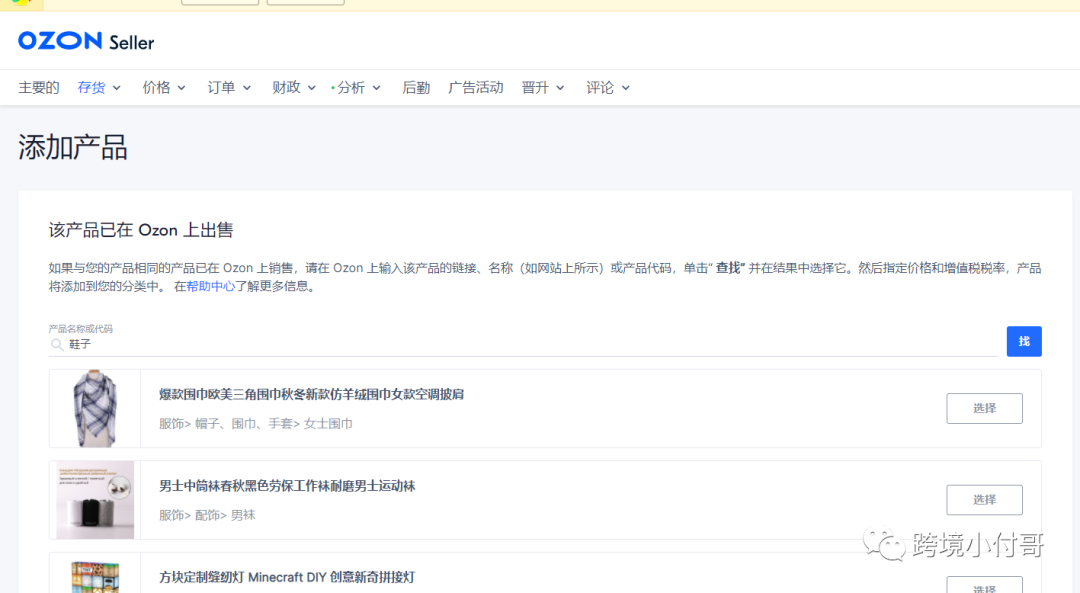Open the 主要的 menu item
This screenshot has width=1080, height=593.
(x=39, y=87)
